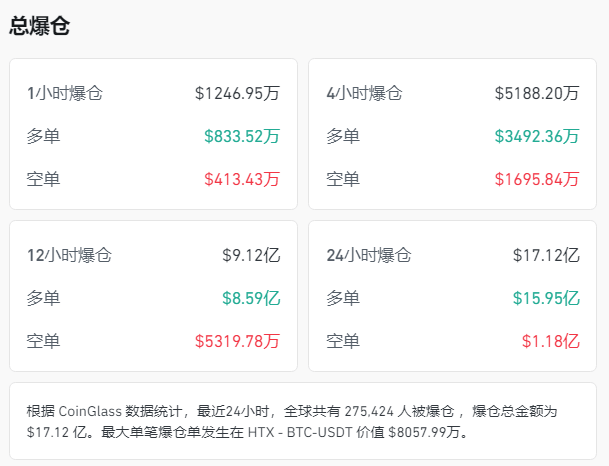Click the 4-hour long value $3492.36万
The height and width of the screenshot is (466, 609).
537,137
